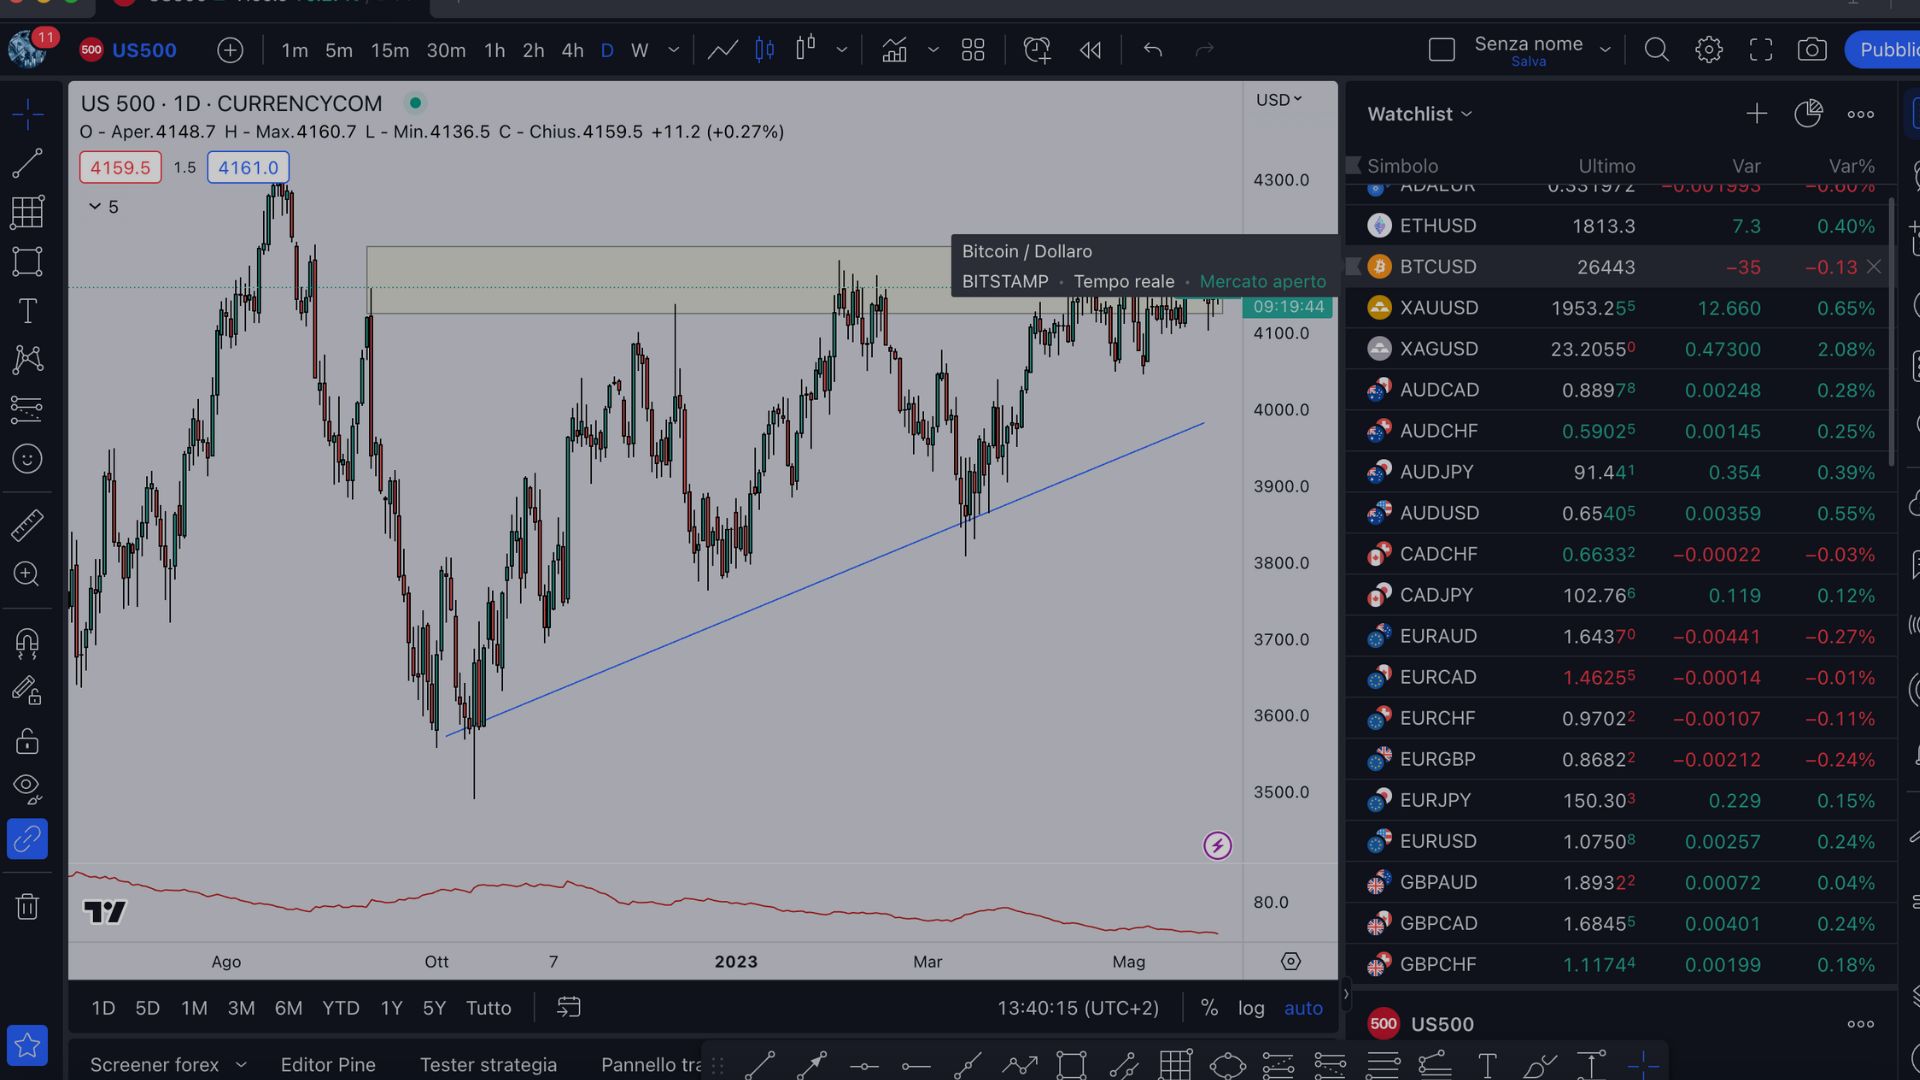Open the favorites star toolbar button
The height and width of the screenshot is (1080, 1920).
tap(27, 1046)
